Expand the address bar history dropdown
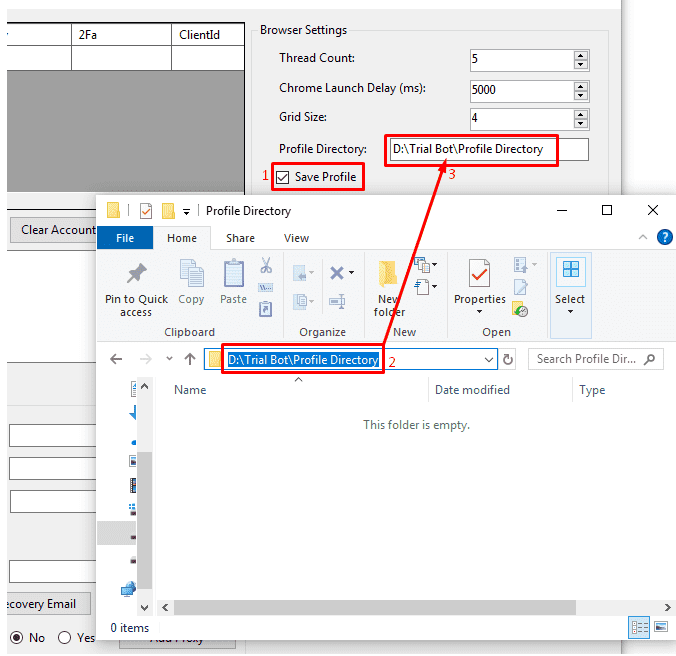This screenshot has height=656, width=676. pos(488,359)
